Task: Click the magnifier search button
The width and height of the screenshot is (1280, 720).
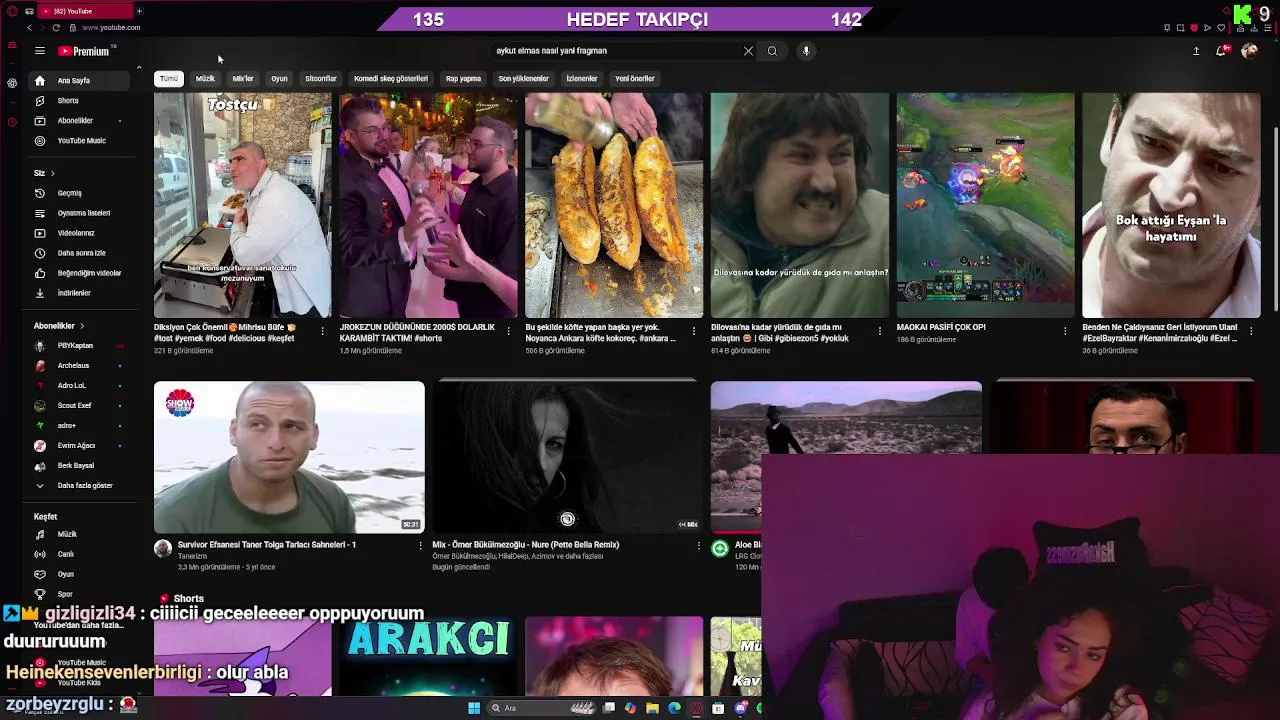Action: point(772,51)
